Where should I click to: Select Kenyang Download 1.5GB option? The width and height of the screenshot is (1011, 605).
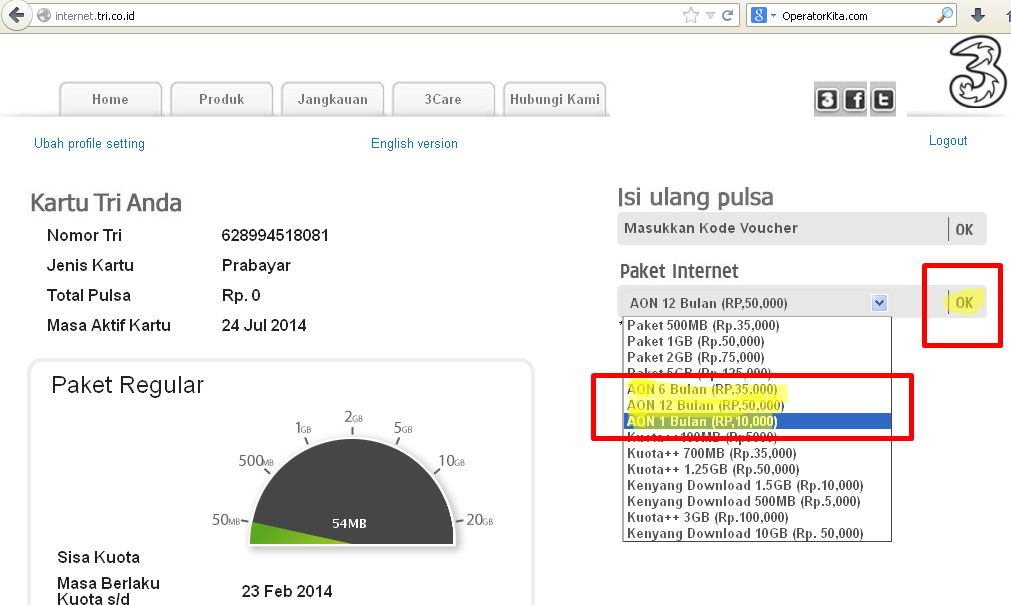(x=757, y=485)
